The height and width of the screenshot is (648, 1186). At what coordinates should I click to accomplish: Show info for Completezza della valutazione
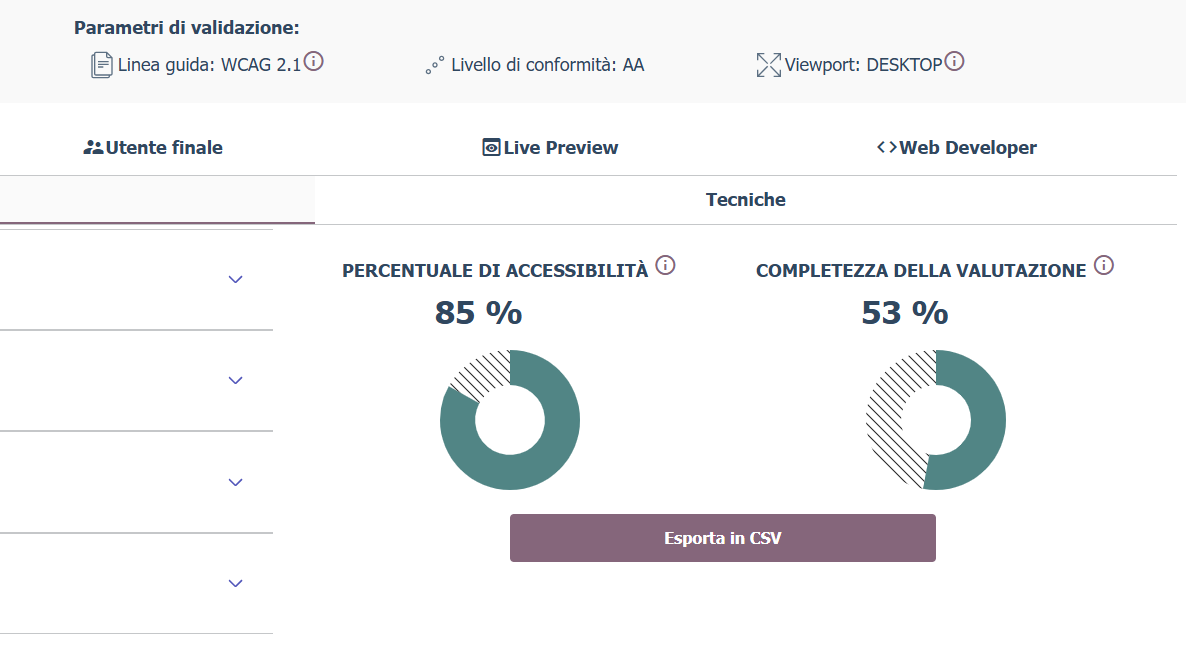click(x=1103, y=266)
